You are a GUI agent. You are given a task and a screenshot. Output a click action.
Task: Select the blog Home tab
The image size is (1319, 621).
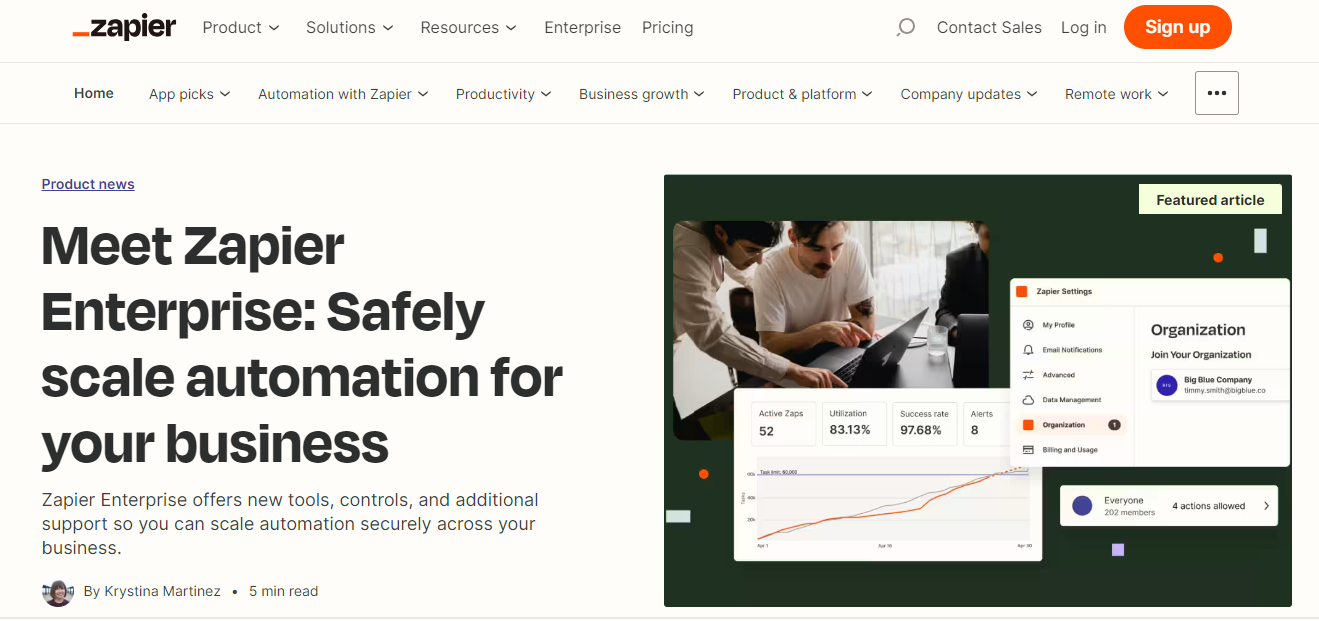[x=94, y=93]
